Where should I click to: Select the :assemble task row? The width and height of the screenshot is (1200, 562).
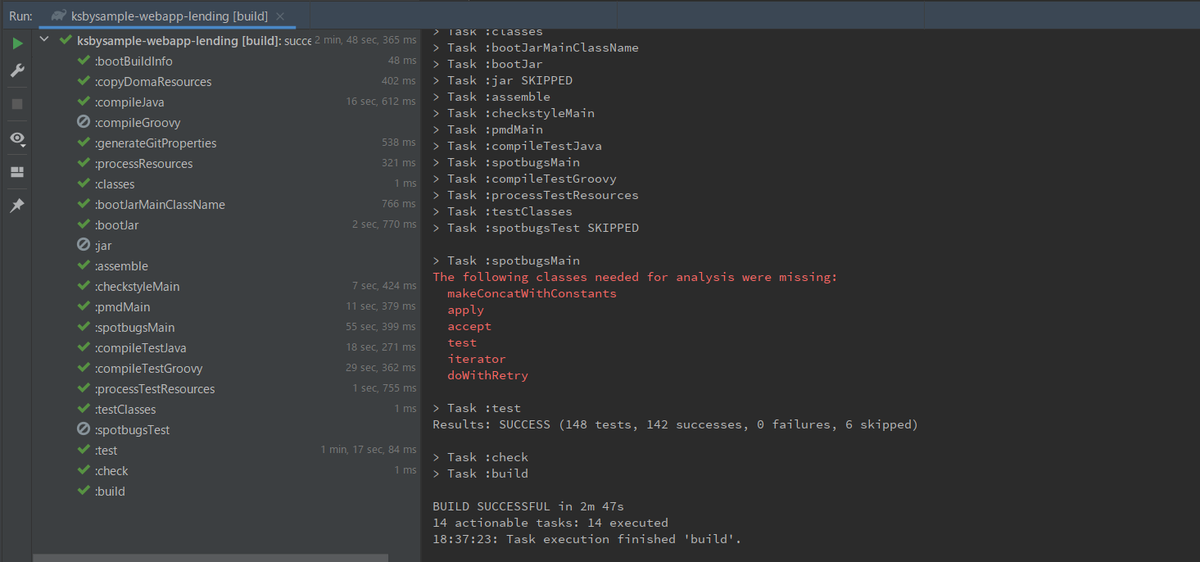point(226,266)
